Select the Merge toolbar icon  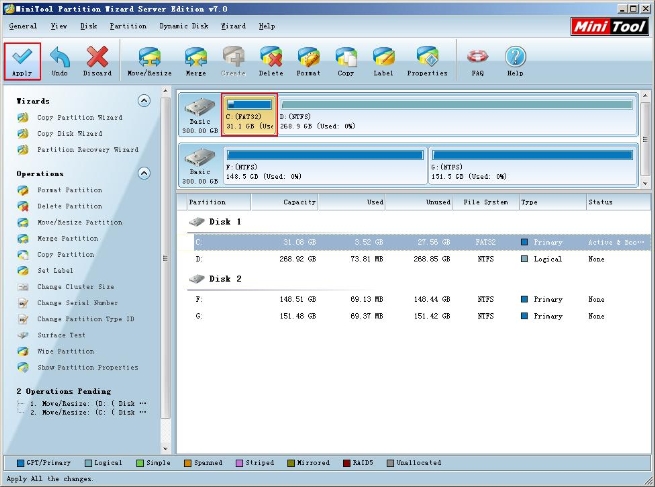point(195,57)
